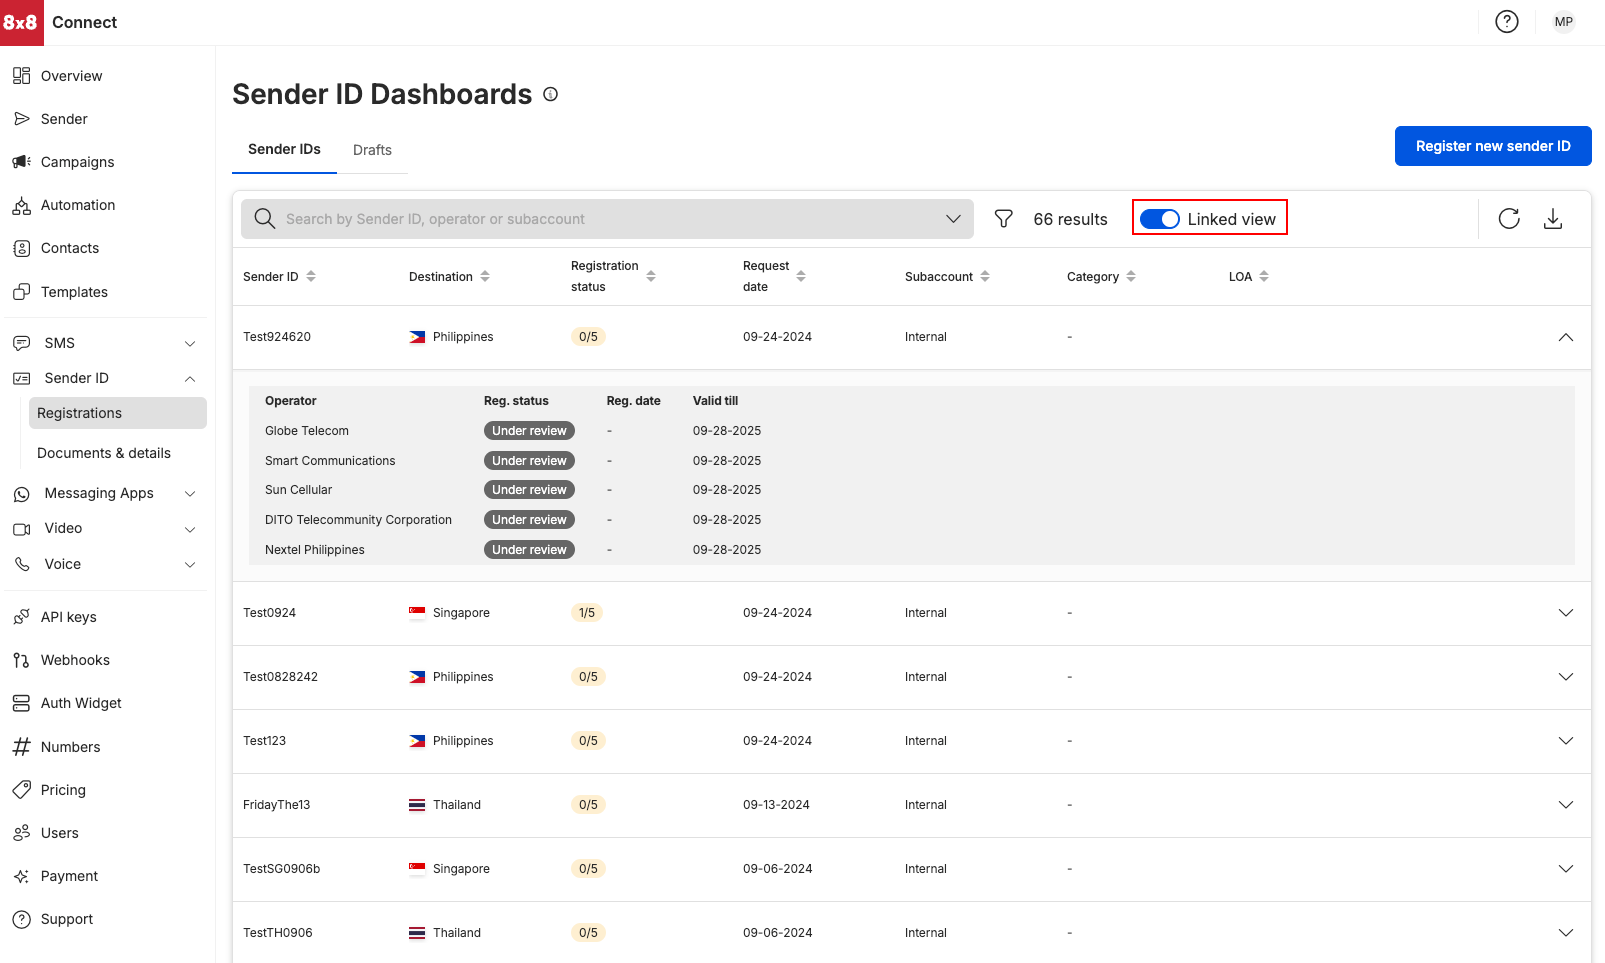
Task: Open the Campaigns section in the sidebar
Action: 77,161
